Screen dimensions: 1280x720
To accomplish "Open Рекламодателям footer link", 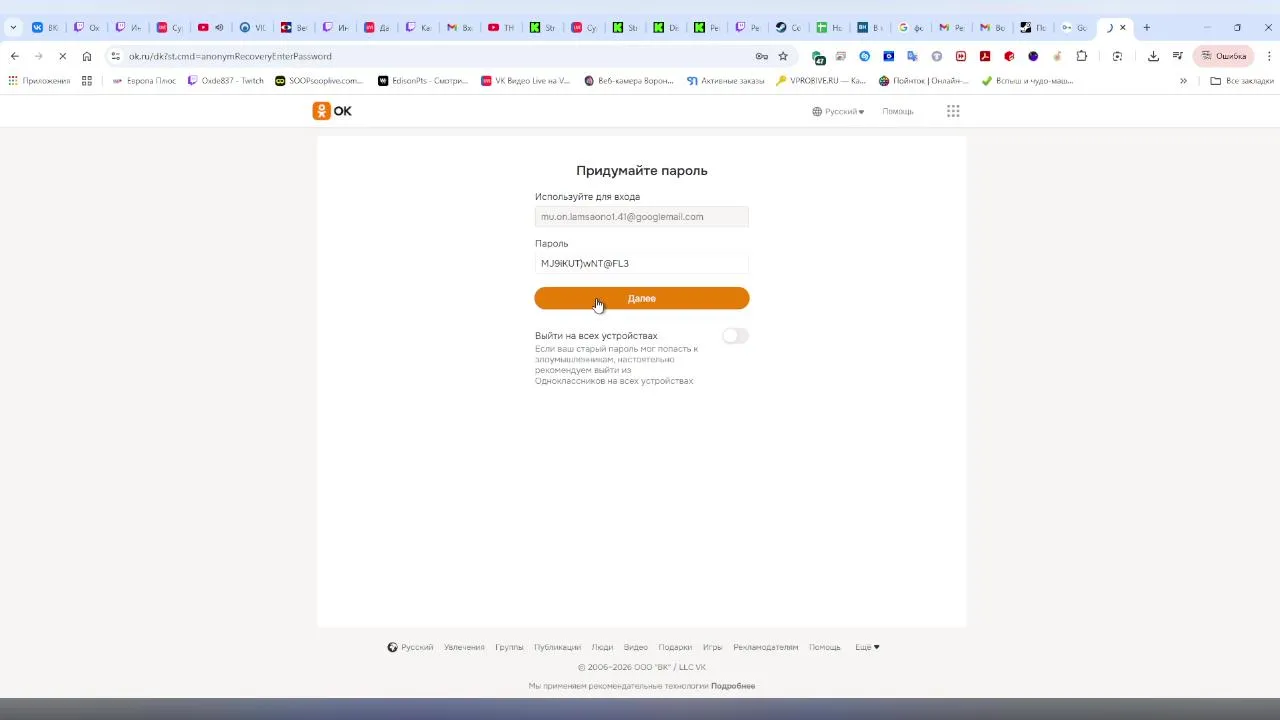I will (x=766, y=647).
